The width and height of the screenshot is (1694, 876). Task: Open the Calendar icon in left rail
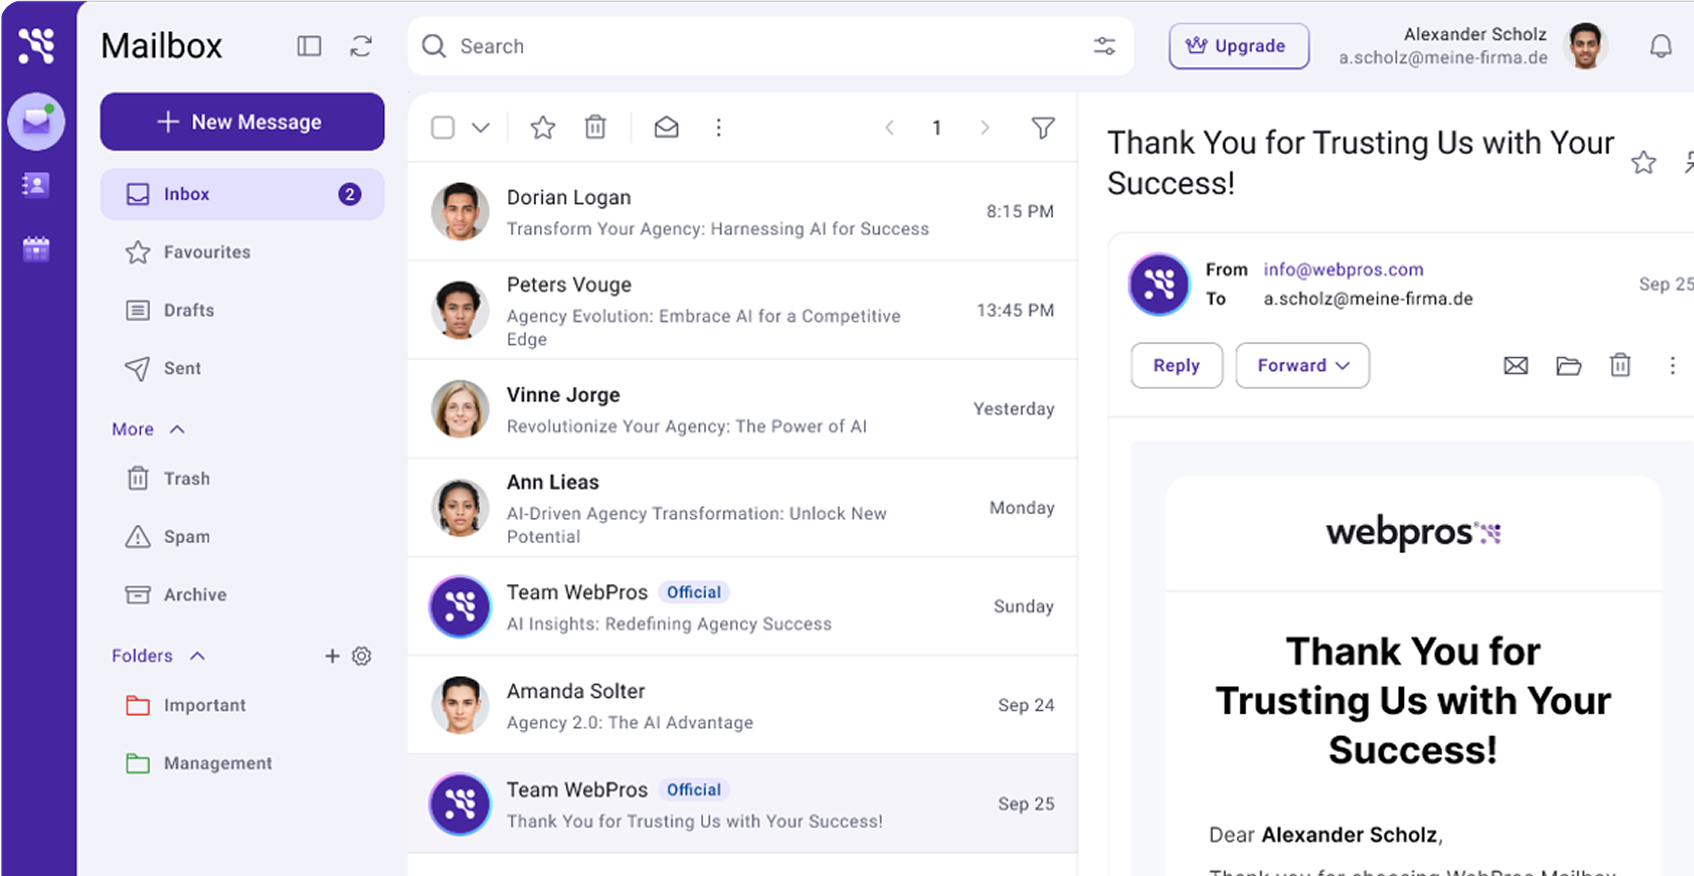36,248
